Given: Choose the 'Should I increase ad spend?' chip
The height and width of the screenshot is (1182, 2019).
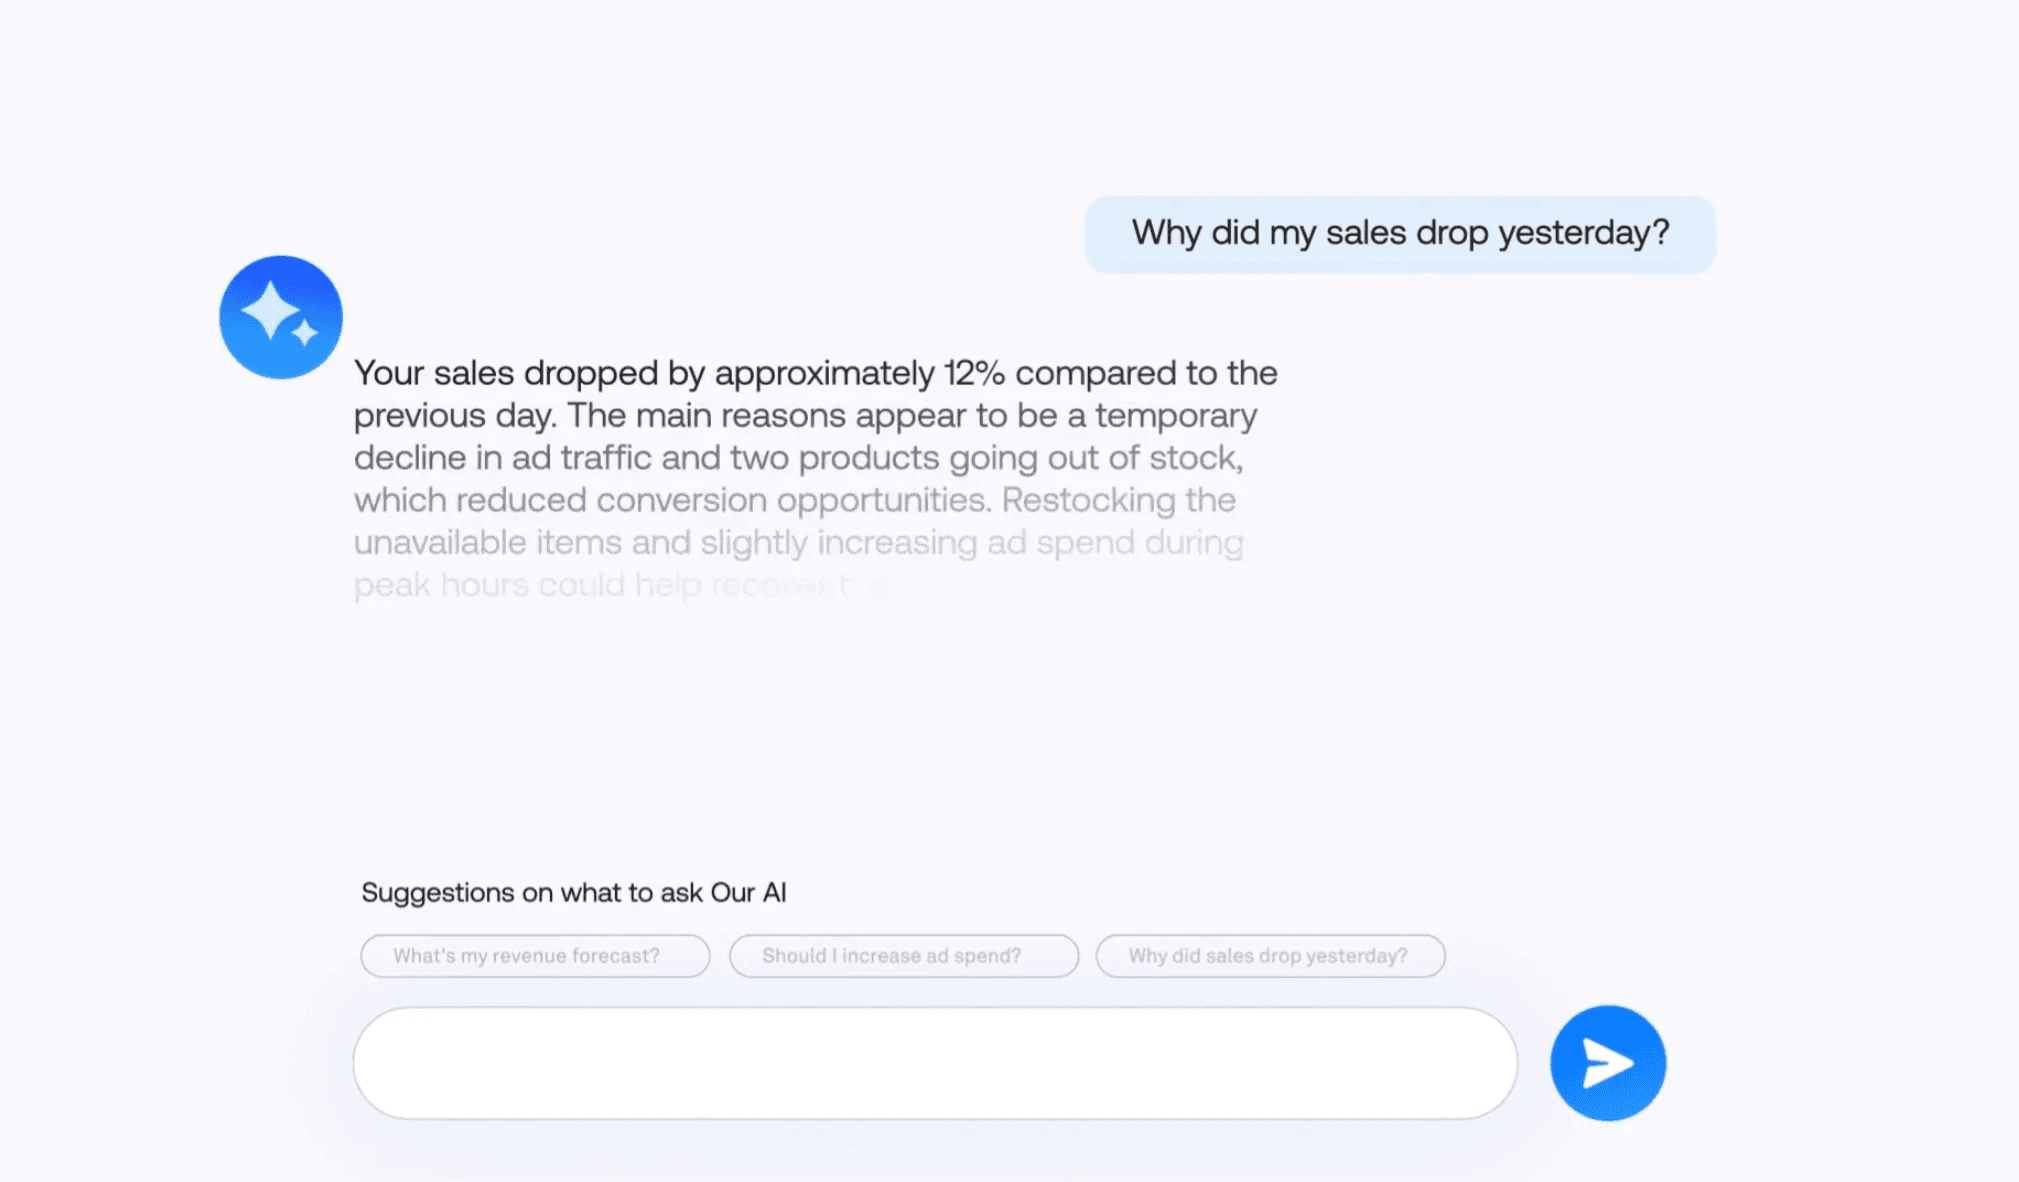Looking at the screenshot, I should coord(903,955).
